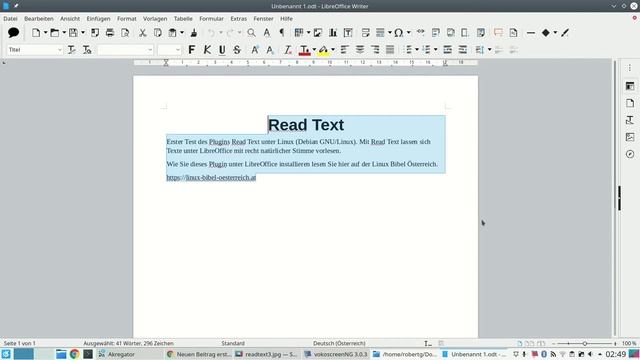Image resolution: width=640 pixels, height=360 pixels.
Task: Expand the New document dropdown arrow
Action: tap(45, 33)
